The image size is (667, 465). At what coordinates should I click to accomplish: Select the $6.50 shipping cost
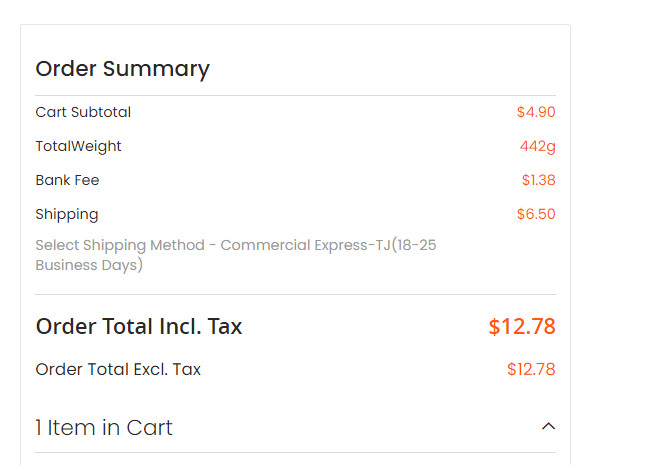click(x=536, y=214)
